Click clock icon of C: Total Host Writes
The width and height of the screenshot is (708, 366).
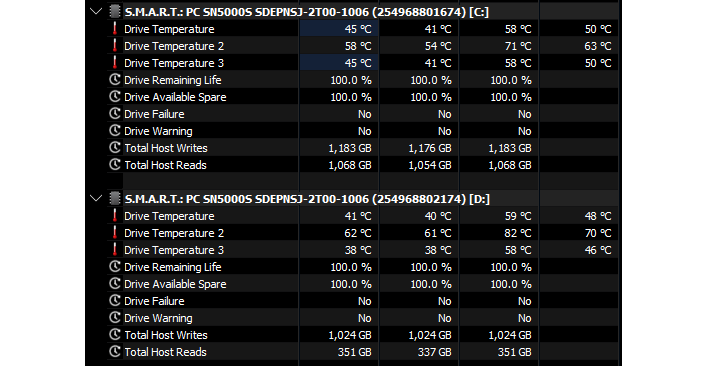[115, 148]
